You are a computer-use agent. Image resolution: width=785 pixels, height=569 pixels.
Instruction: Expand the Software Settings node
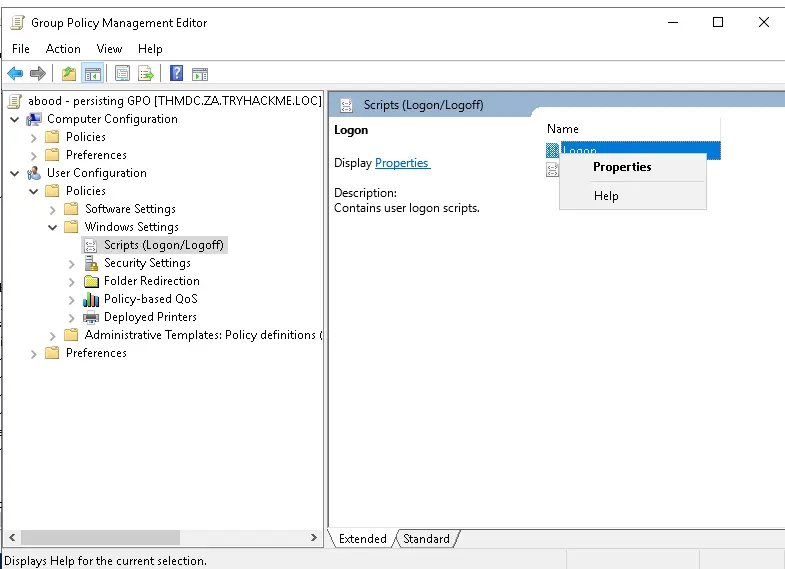tap(53, 210)
